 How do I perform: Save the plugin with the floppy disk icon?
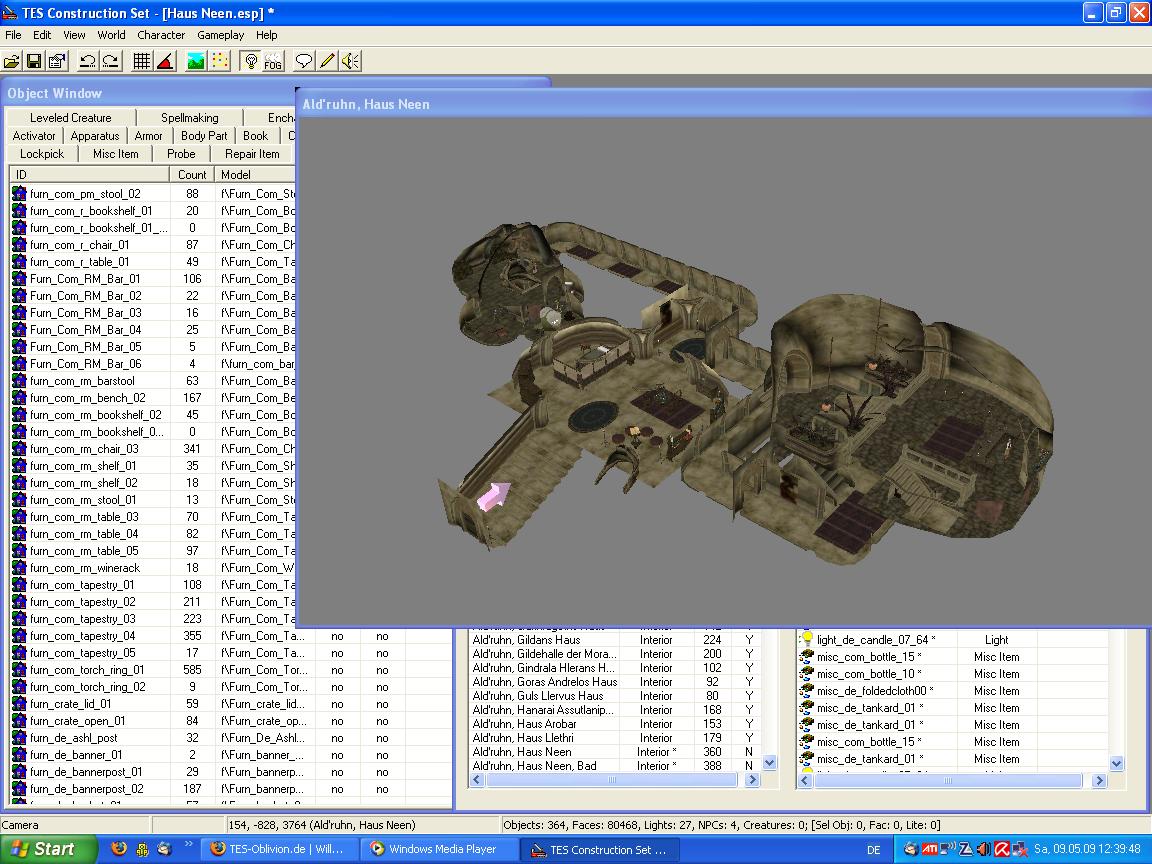[34, 61]
